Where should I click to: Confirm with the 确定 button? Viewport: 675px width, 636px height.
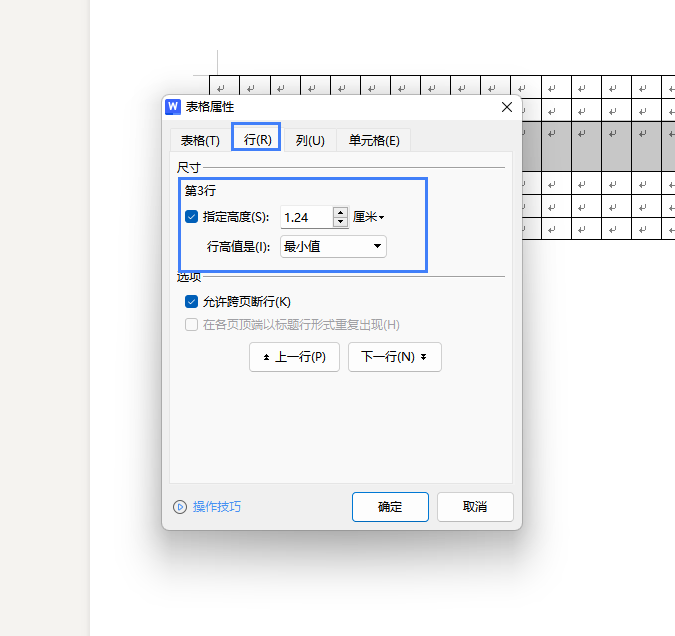[x=390, y=507]
